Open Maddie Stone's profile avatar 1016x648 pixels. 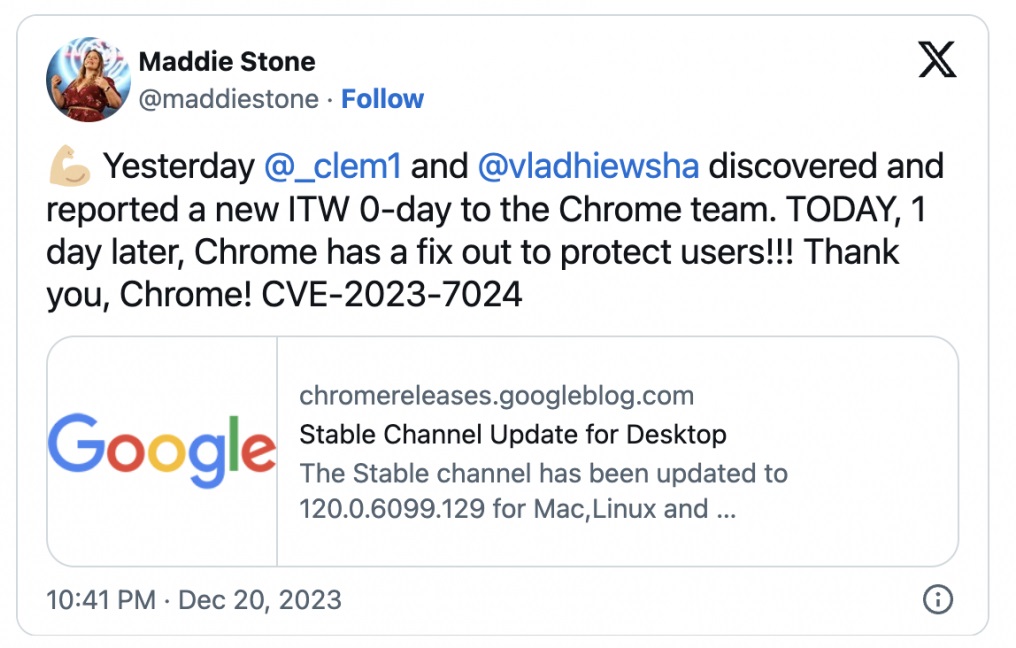pyautogui.click(x=89, y=79)
